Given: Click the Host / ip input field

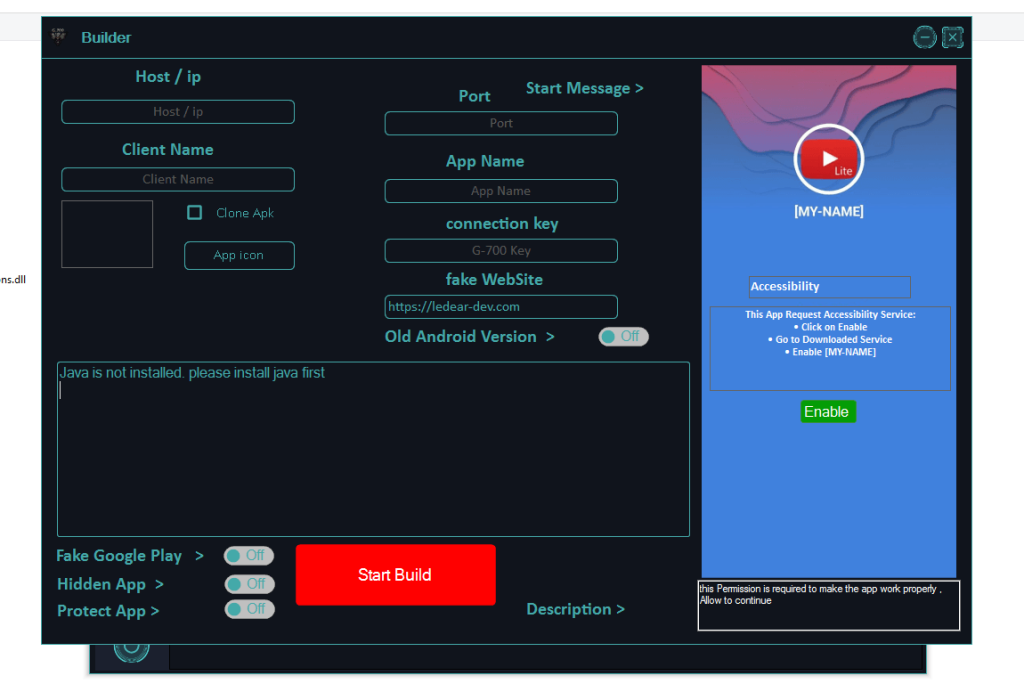Looking at the screenshot, I should 177,111.
